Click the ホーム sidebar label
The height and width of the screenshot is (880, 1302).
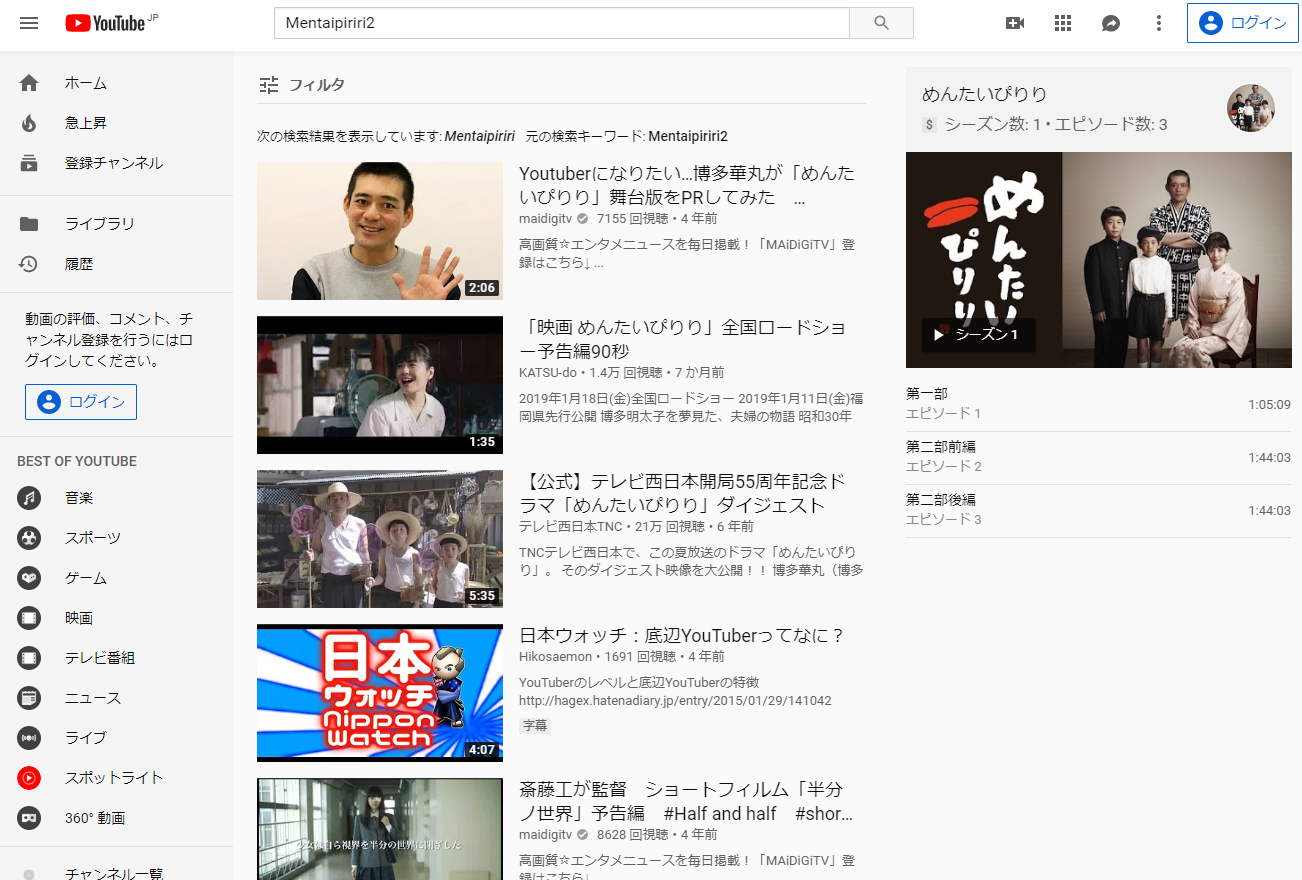(x=86, y=83)
